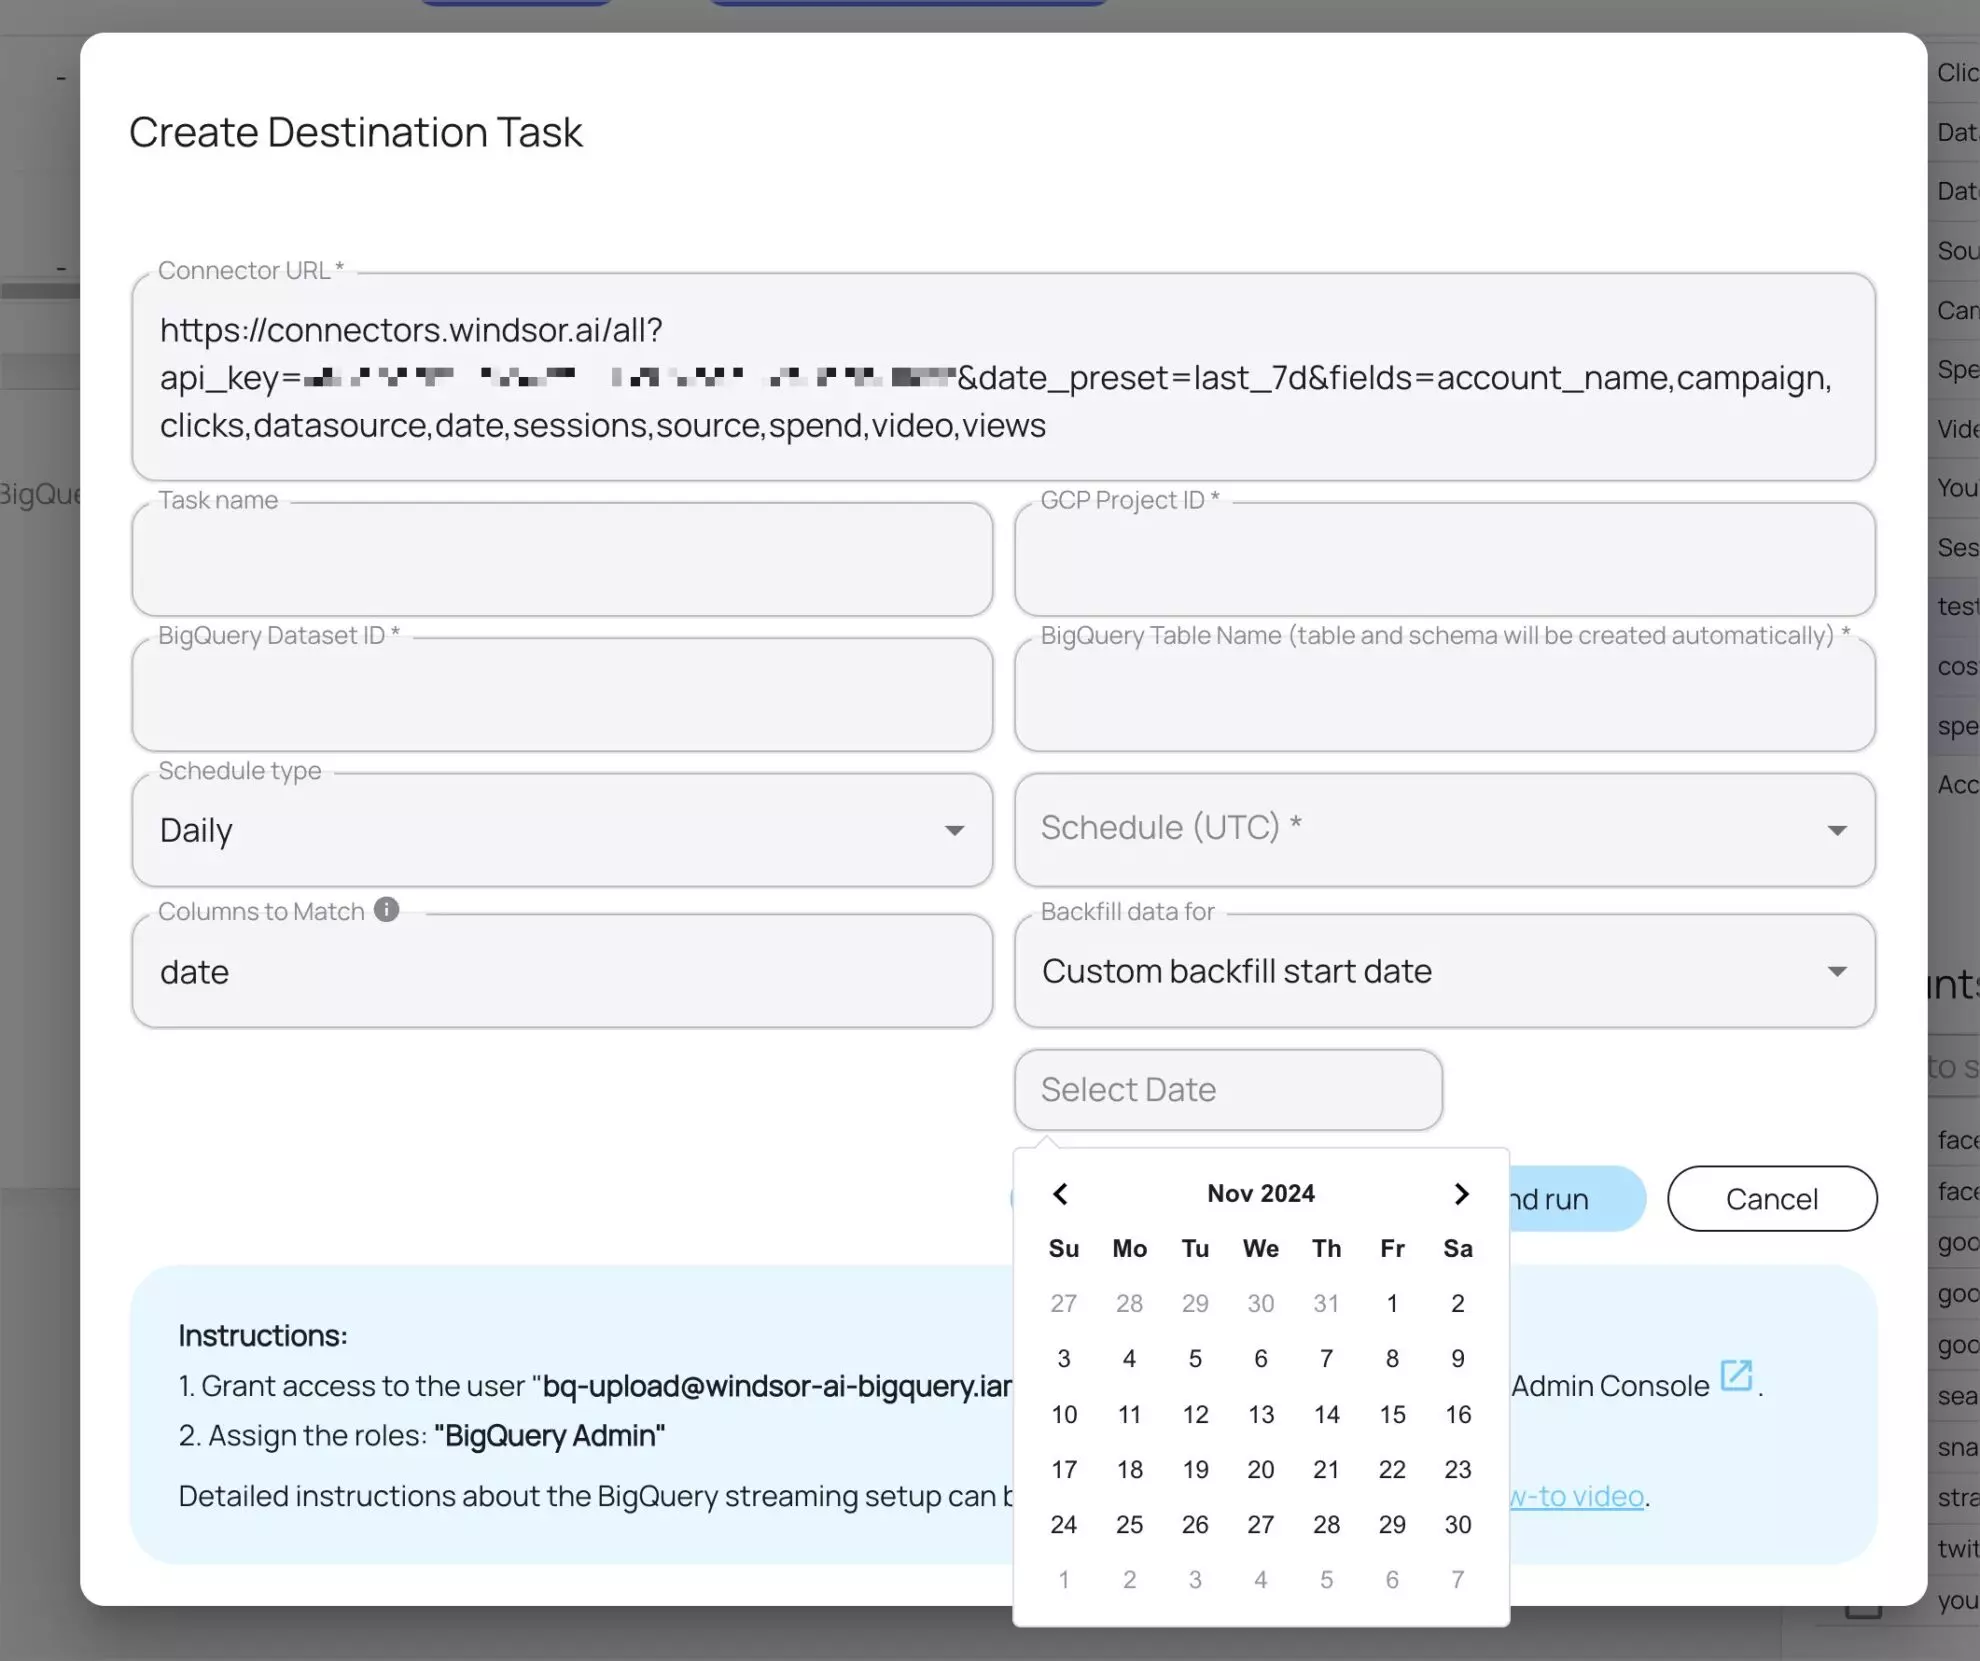Click into BigQuery Table Name field
Viewport: 1980px width, 1661px height.
tap(1445, 695)
